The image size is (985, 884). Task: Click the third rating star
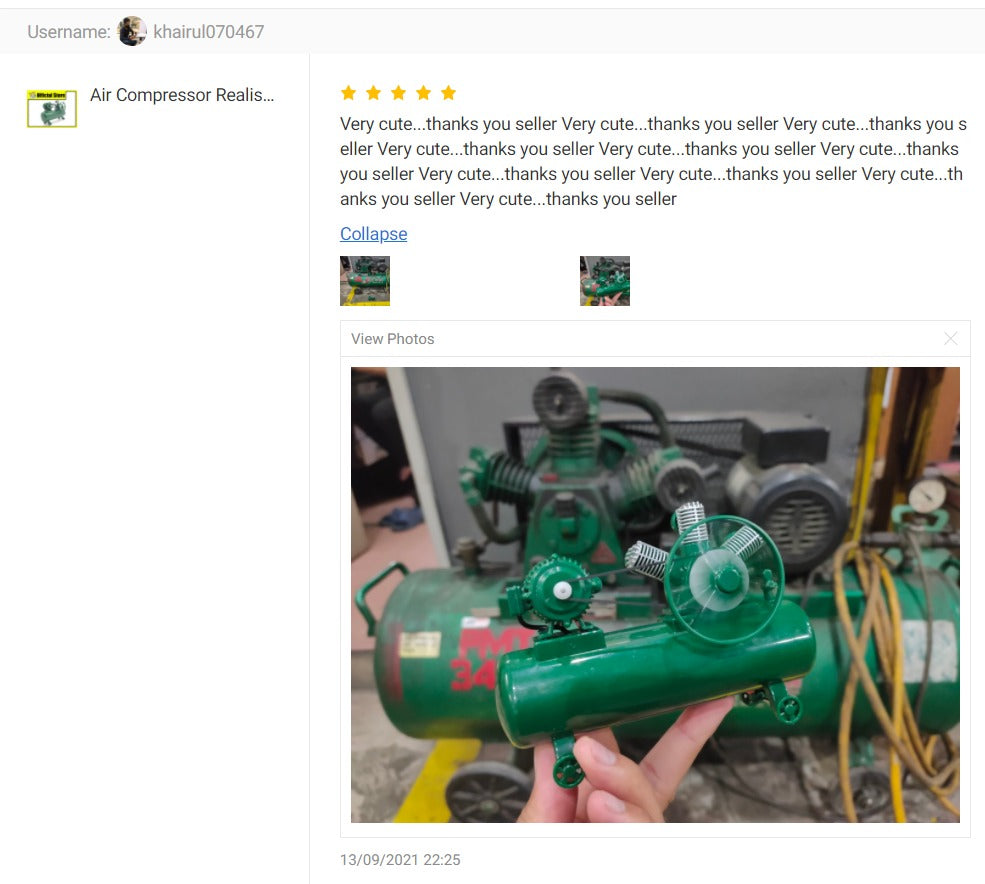point(398,93)
